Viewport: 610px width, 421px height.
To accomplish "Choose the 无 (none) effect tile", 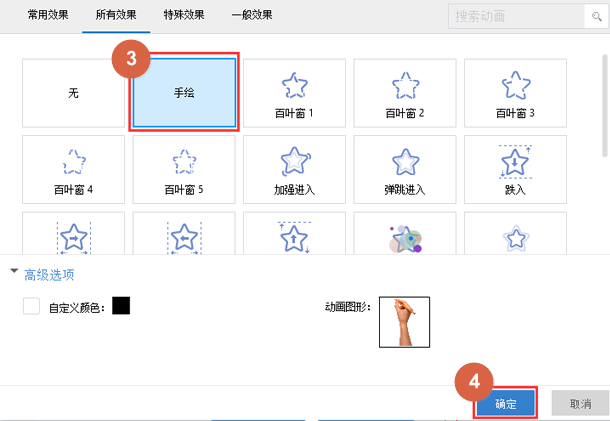I will coord(73,93).
